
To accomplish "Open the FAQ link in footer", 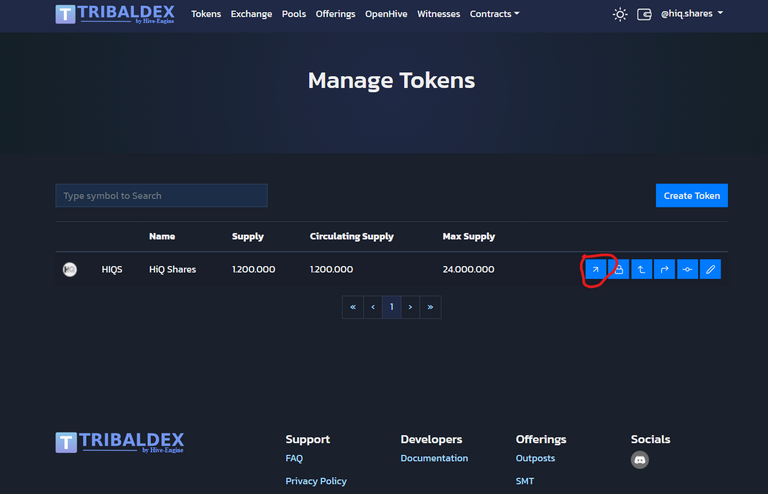I will (x=294, y=458).
